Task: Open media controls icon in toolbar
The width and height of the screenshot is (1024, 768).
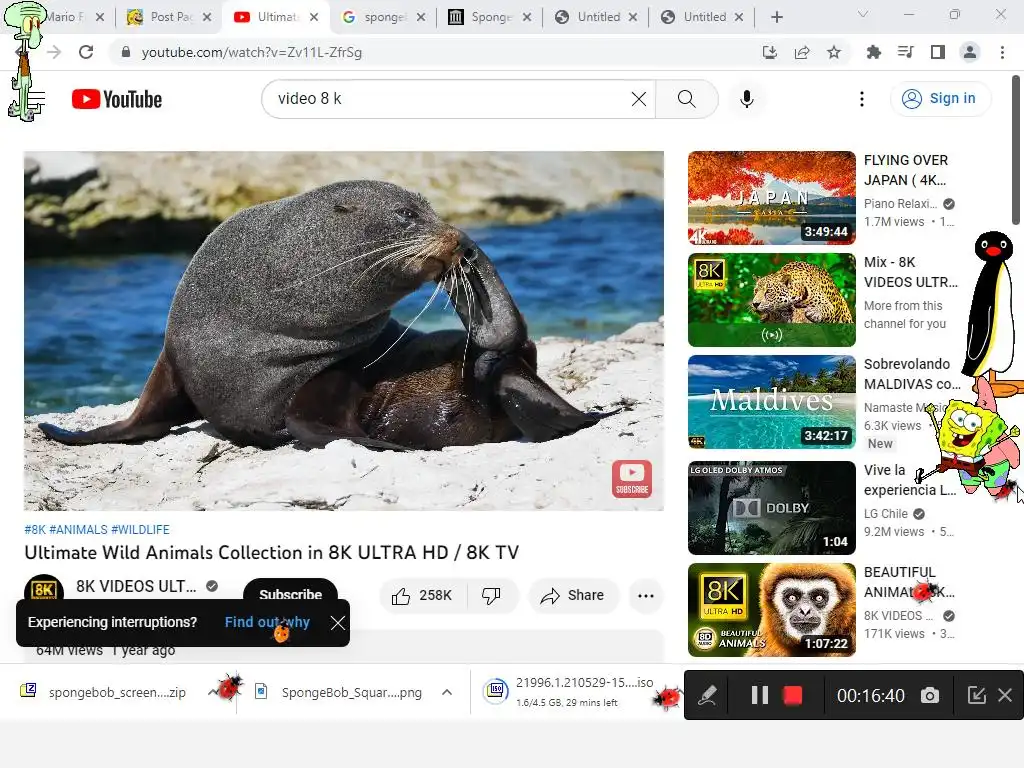Action: point(906,52)
